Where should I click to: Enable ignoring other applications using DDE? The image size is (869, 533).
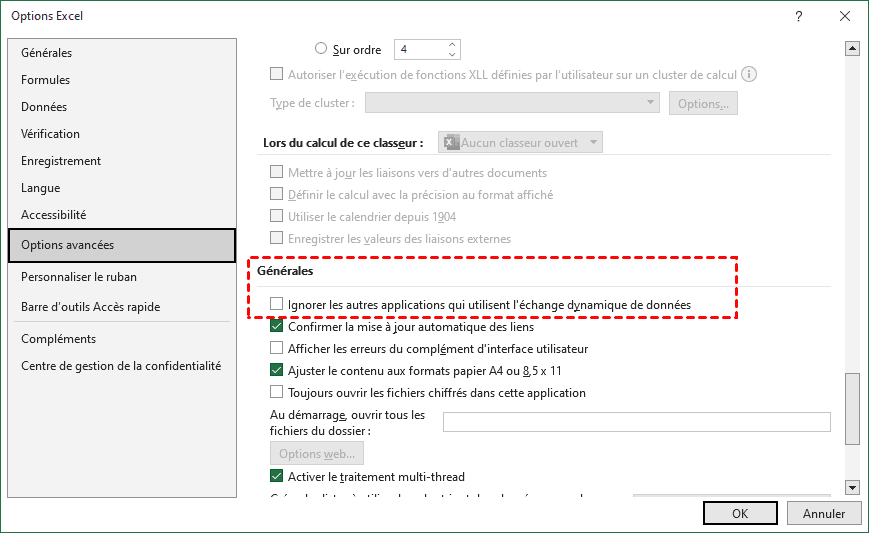(x=277, y=304)
